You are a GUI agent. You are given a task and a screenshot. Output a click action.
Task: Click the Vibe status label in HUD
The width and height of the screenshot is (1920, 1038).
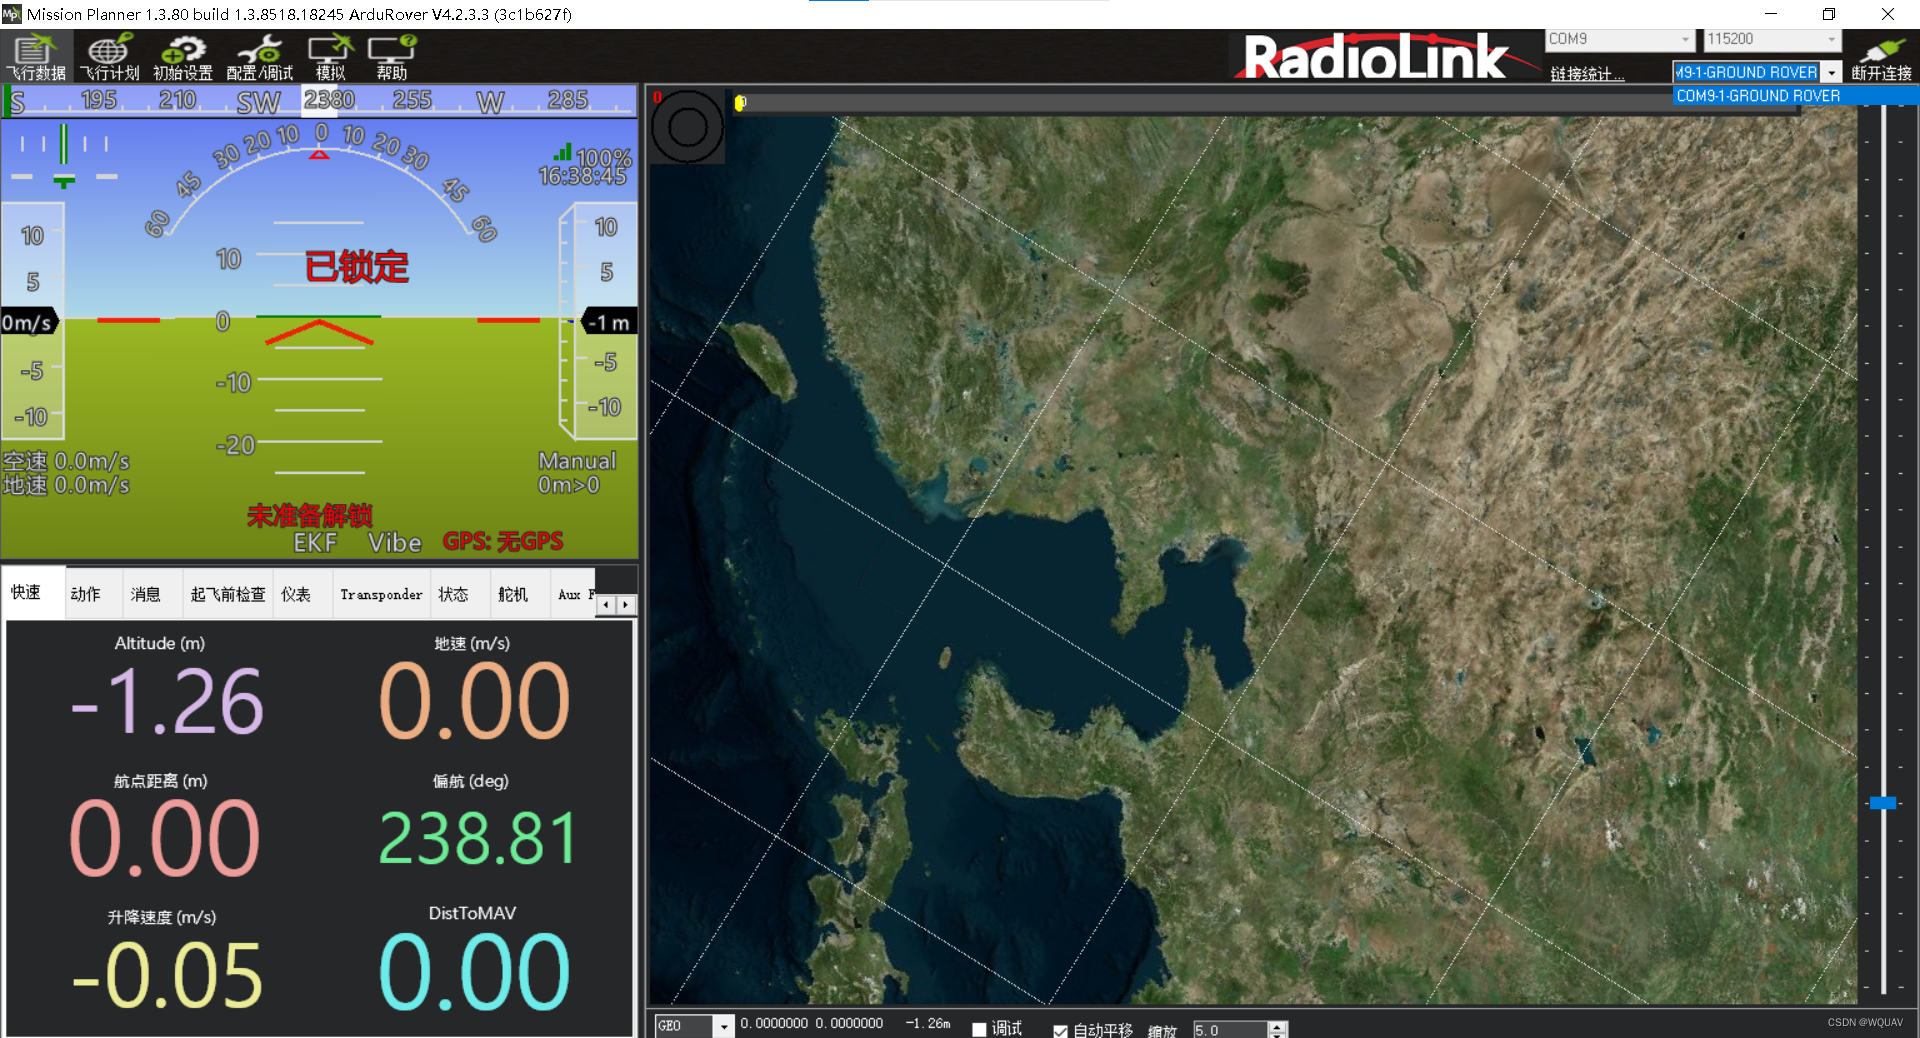[395, 542]
